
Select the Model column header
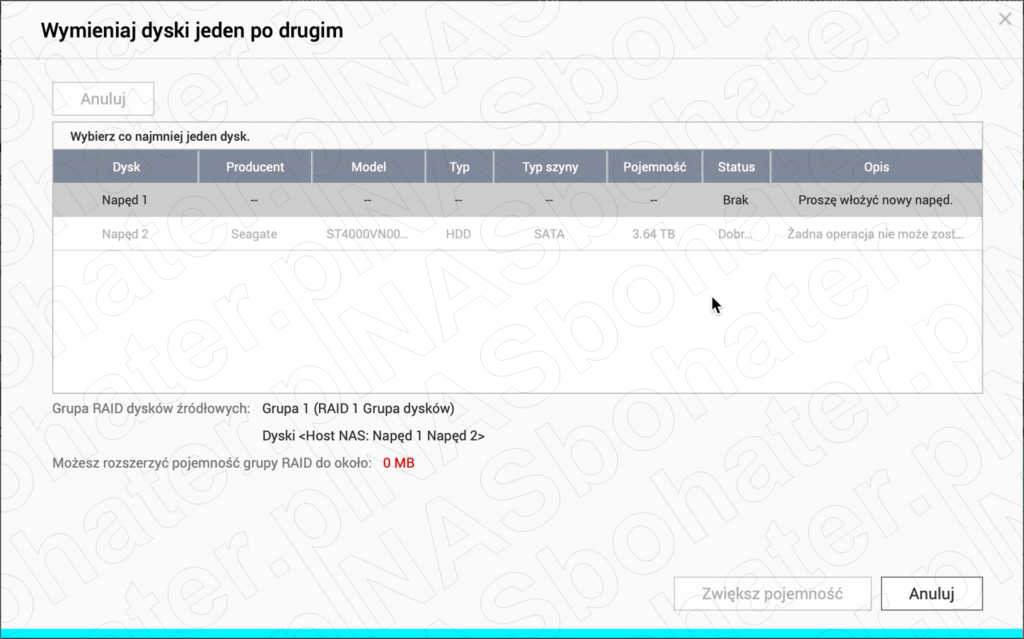(x=368, y=167)
